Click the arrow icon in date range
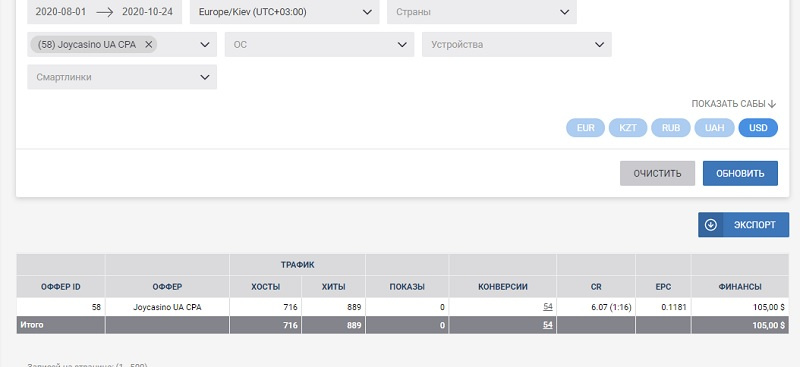The width and height of the screenshot is (800, 367). pyautogui.click(x=104, y=12)
